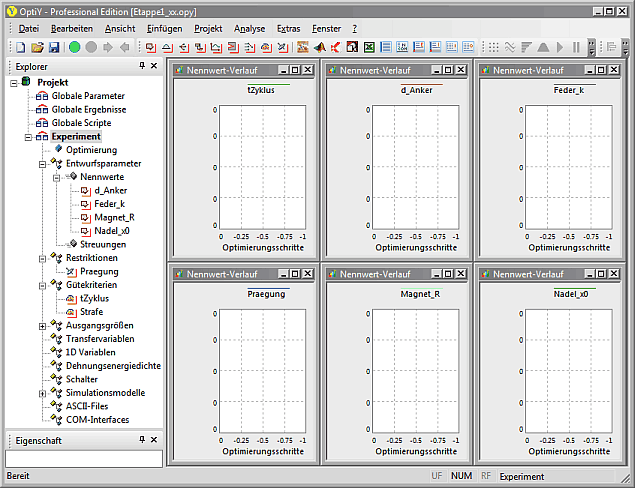
Task: Expand the Ausgangsgrößen node
Action: point(42,325)
